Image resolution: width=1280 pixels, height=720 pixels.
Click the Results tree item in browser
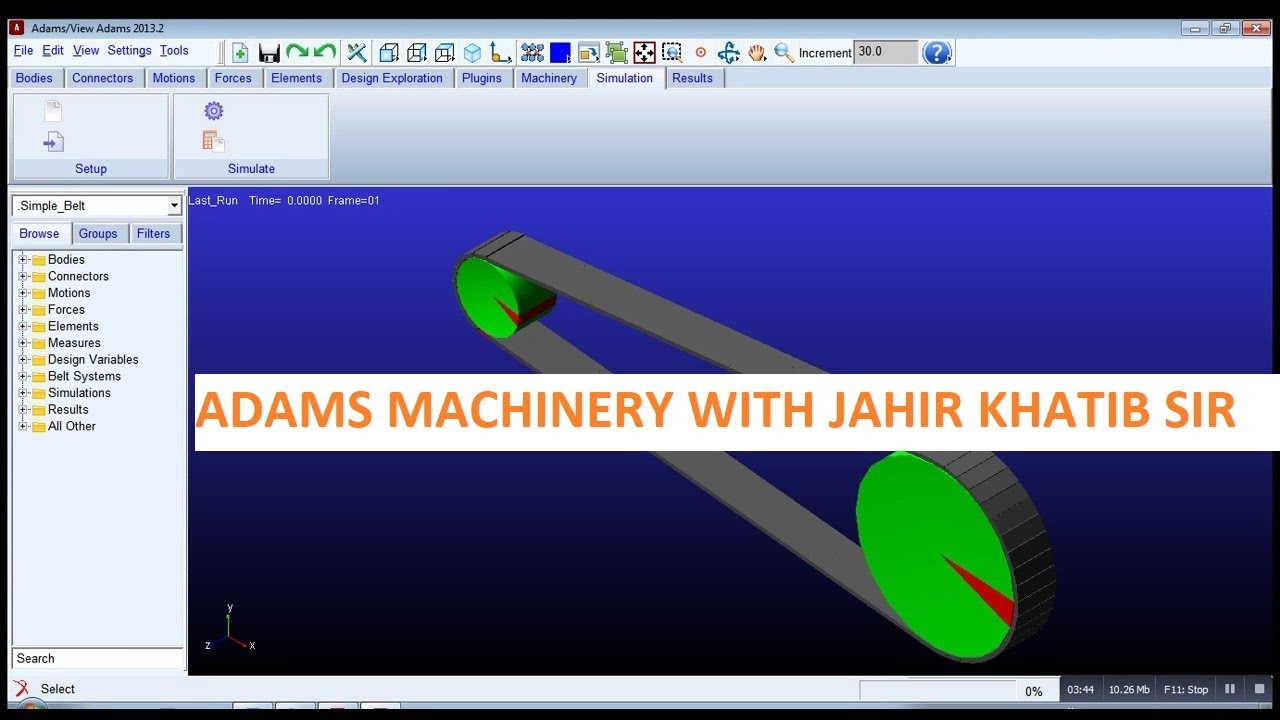point(68,409)
